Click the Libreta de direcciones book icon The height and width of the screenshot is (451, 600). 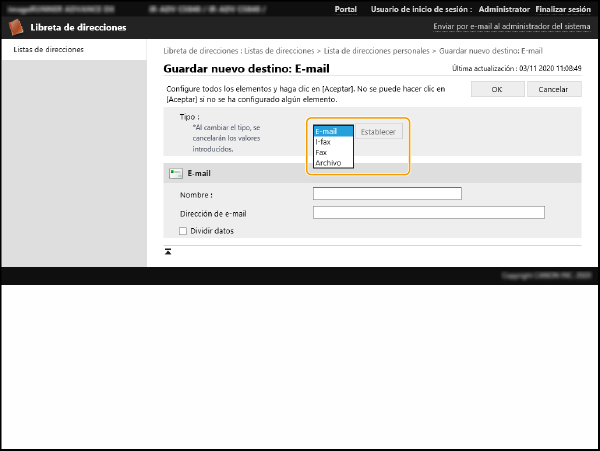pyautogui.click(x=16, y=27)
